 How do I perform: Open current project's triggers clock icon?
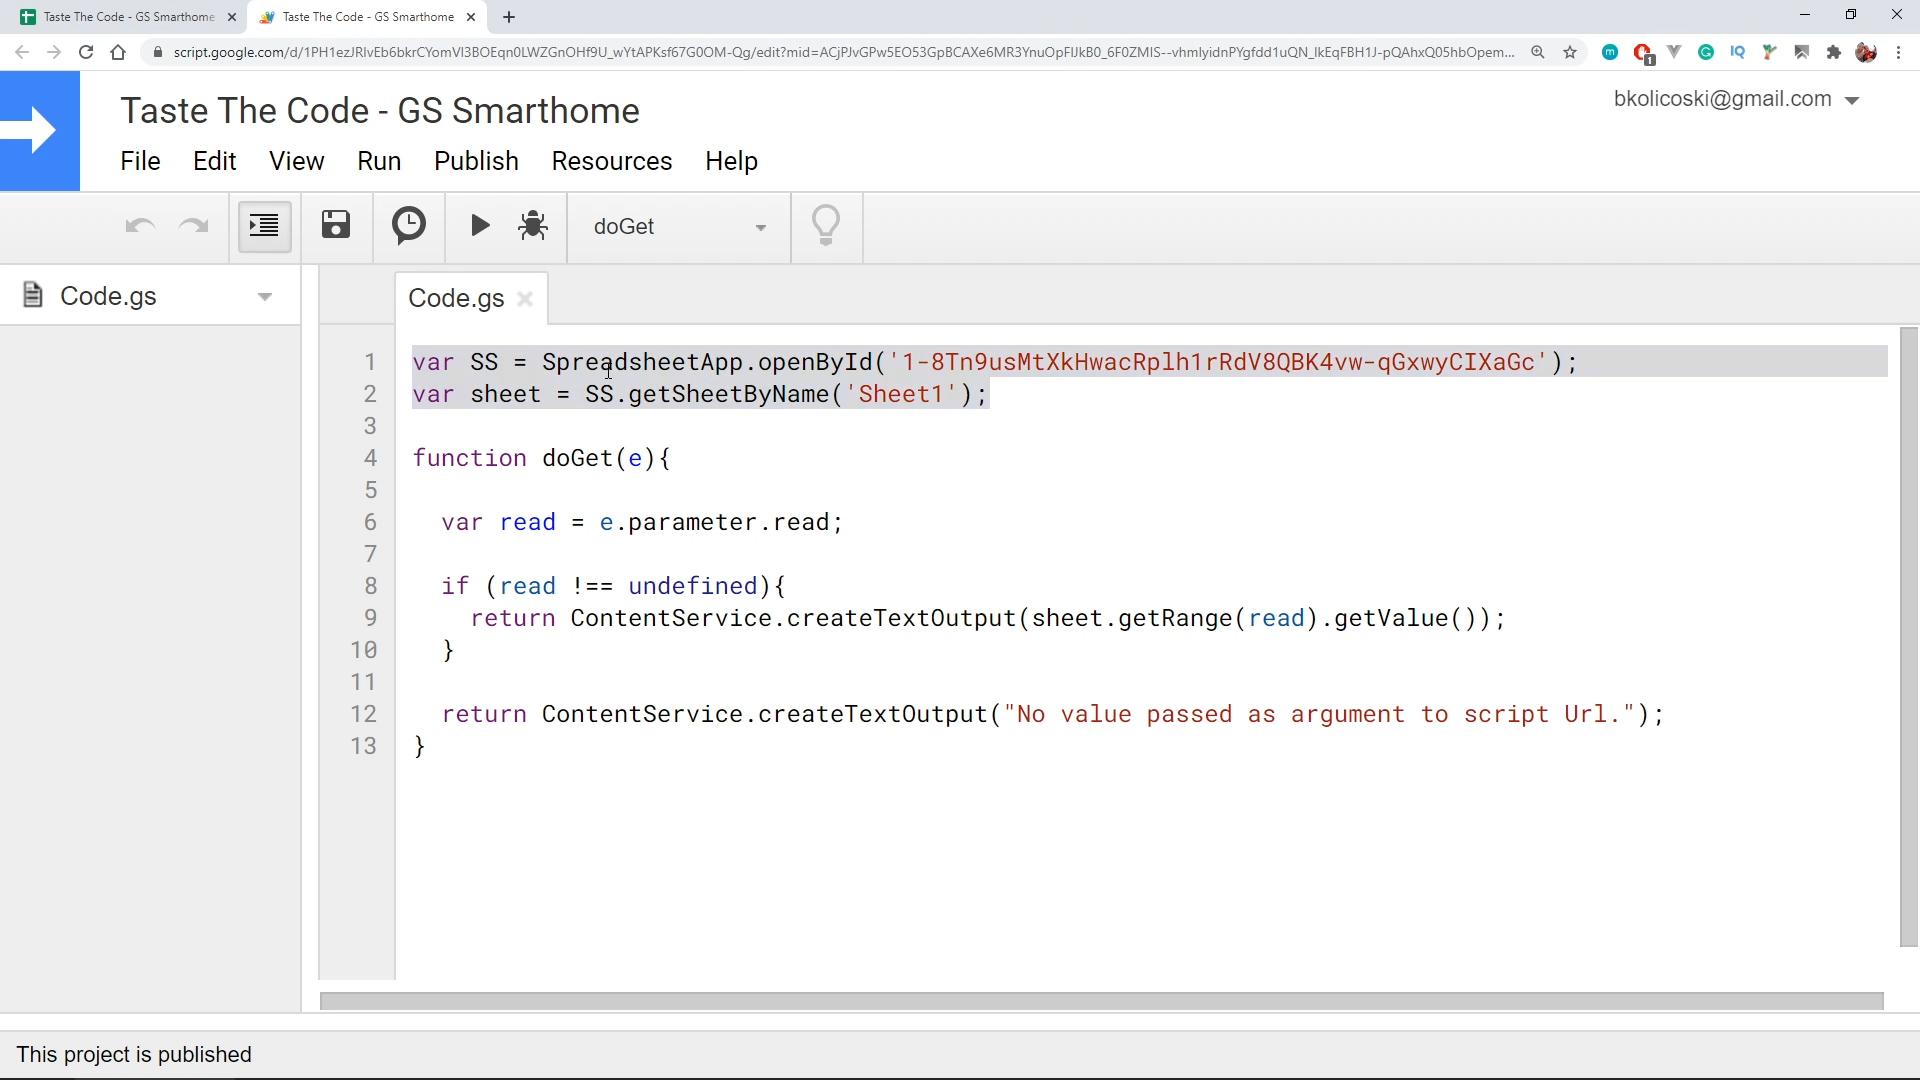tap(409, 225)
